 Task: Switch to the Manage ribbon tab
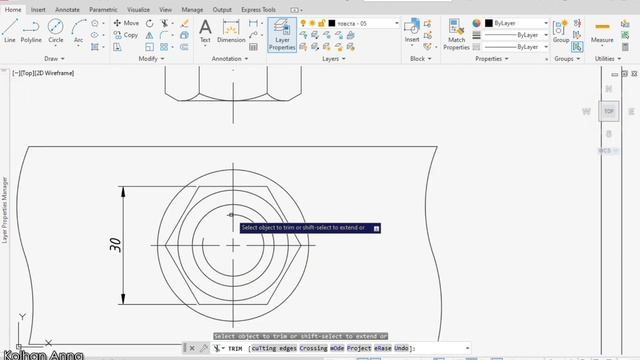192,9
